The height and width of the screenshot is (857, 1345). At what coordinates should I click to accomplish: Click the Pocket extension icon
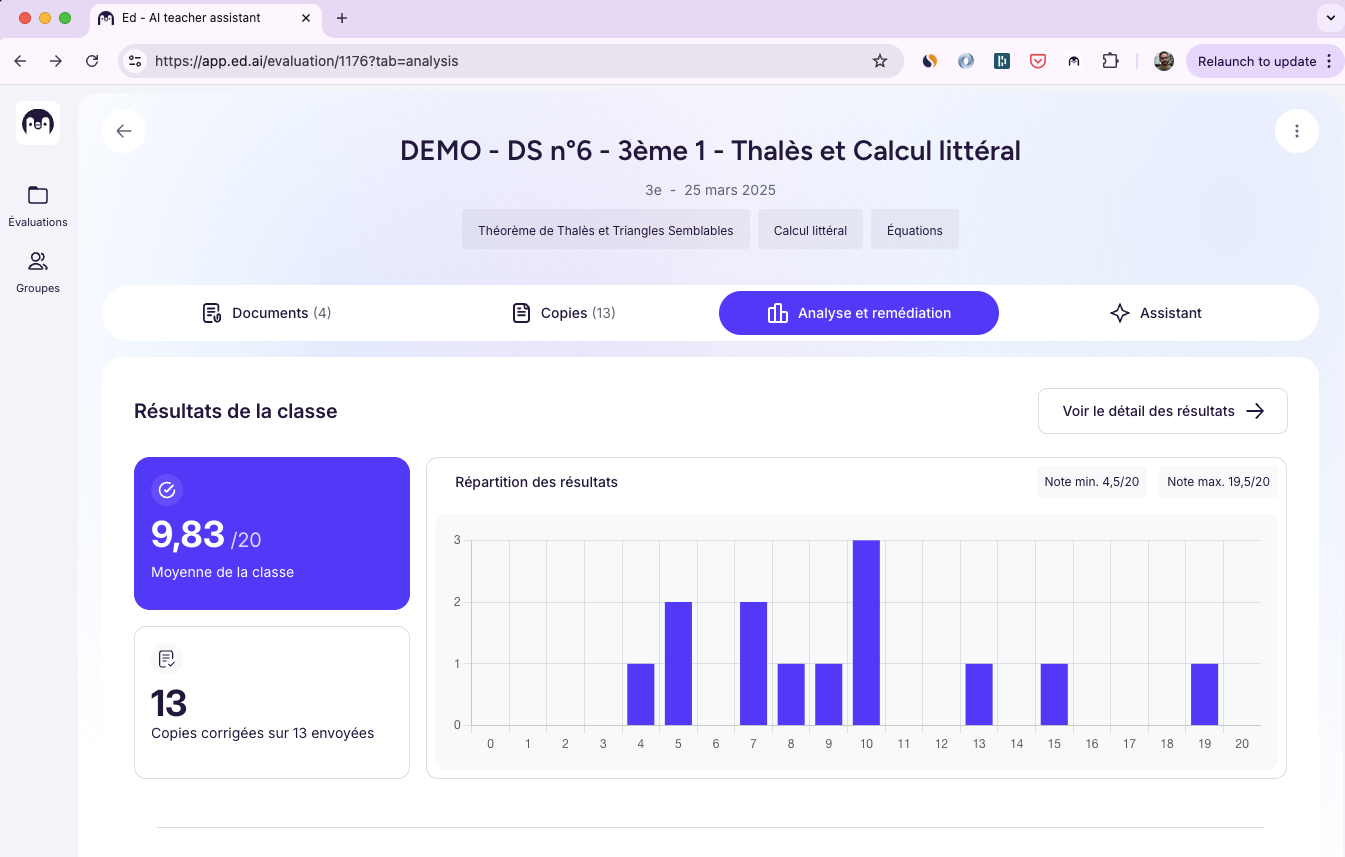tap(1038, 61)
